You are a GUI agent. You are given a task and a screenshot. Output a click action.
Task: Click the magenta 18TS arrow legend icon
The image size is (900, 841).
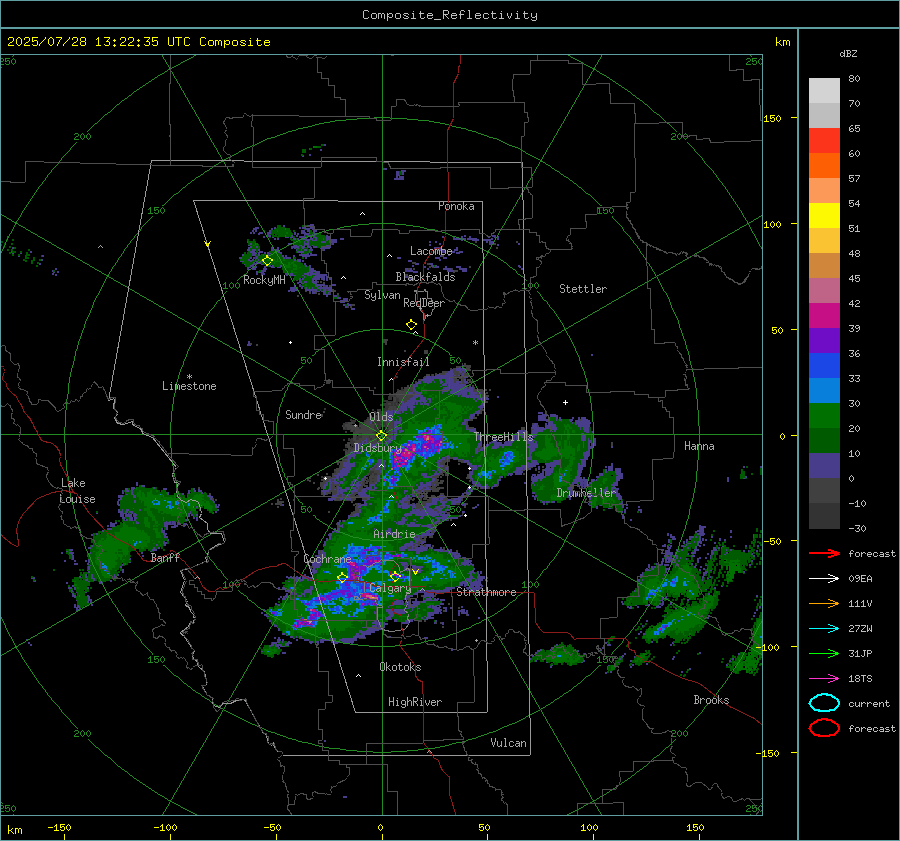coord(824,679)
